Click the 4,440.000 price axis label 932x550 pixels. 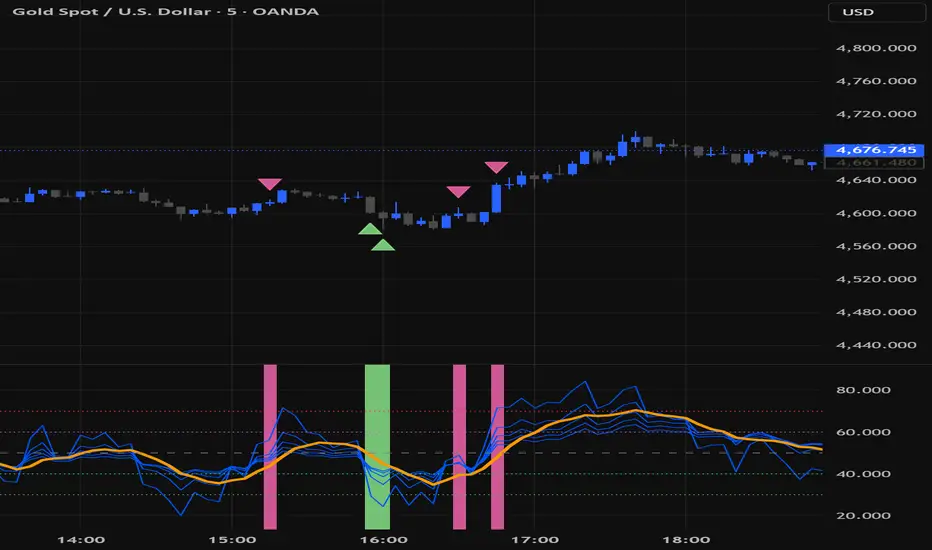[x=876, y=345]
